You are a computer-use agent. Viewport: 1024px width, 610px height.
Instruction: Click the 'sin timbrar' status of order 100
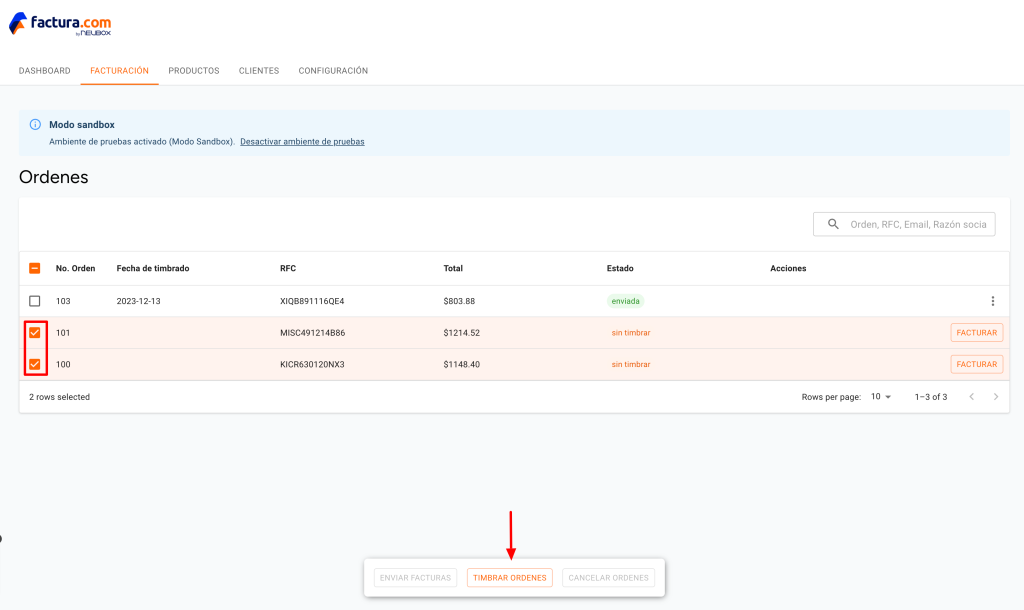[x=631, y=364]
